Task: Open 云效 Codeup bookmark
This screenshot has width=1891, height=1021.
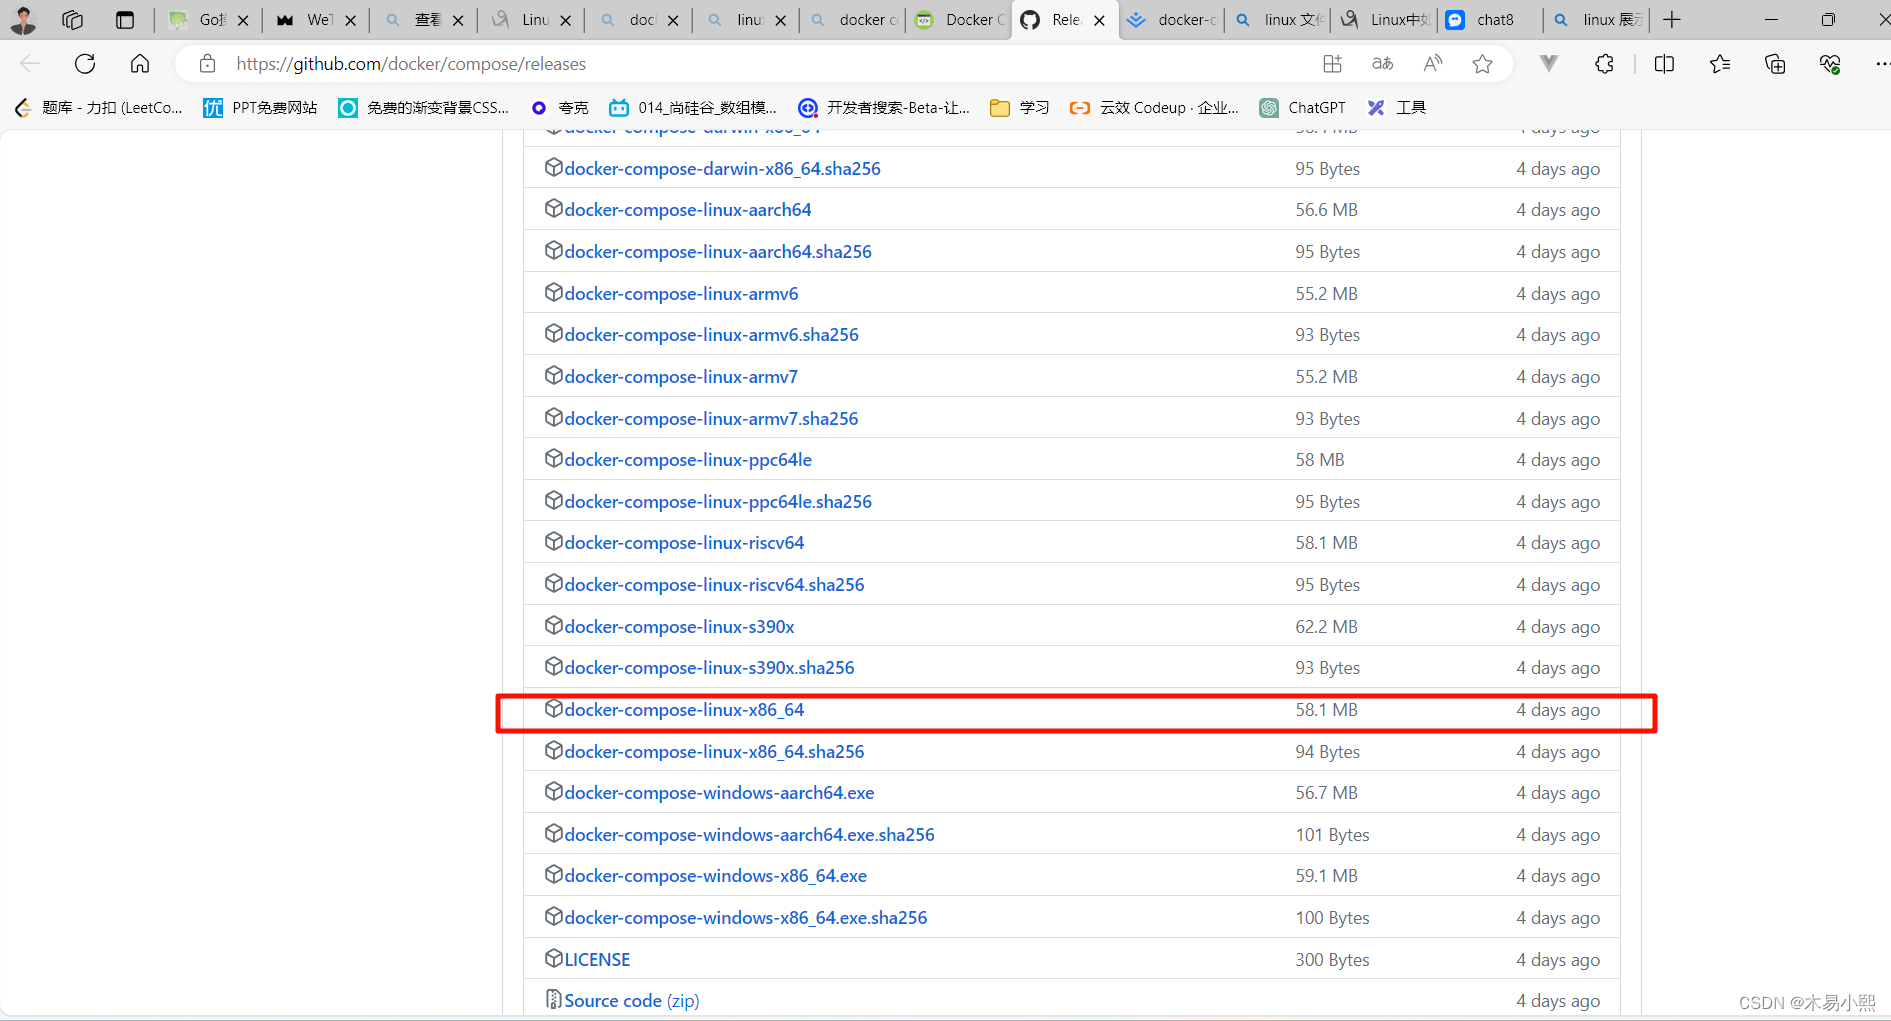Action: 1154,108
